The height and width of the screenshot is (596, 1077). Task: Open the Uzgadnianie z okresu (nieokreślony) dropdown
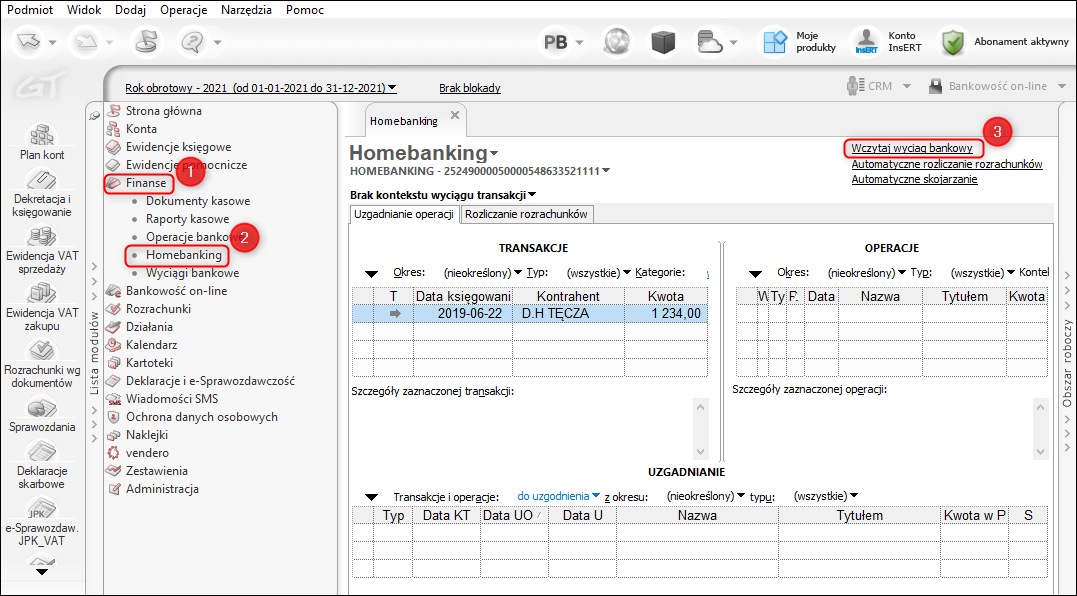tap(706, 496)
